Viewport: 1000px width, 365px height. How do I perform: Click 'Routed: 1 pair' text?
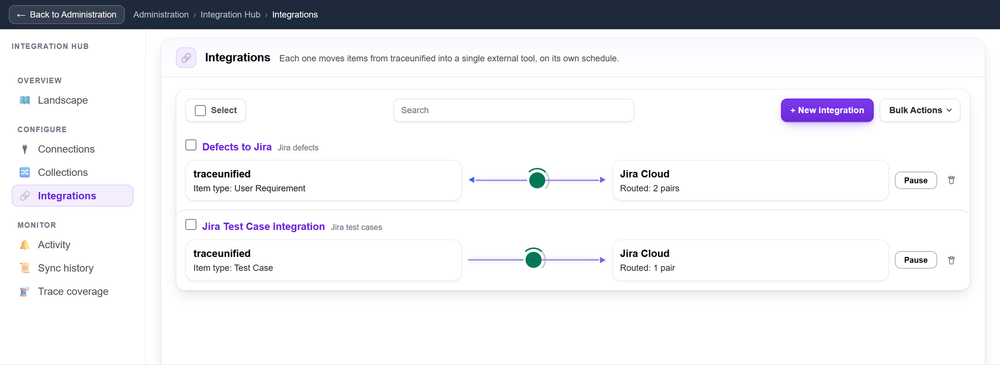(x=647, y=268)
